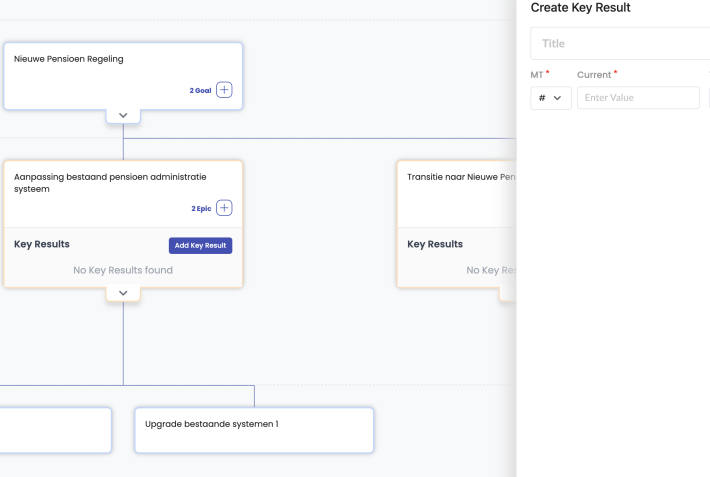Open the MT # unit dropdown
The image size is (710, 477).
550,98
